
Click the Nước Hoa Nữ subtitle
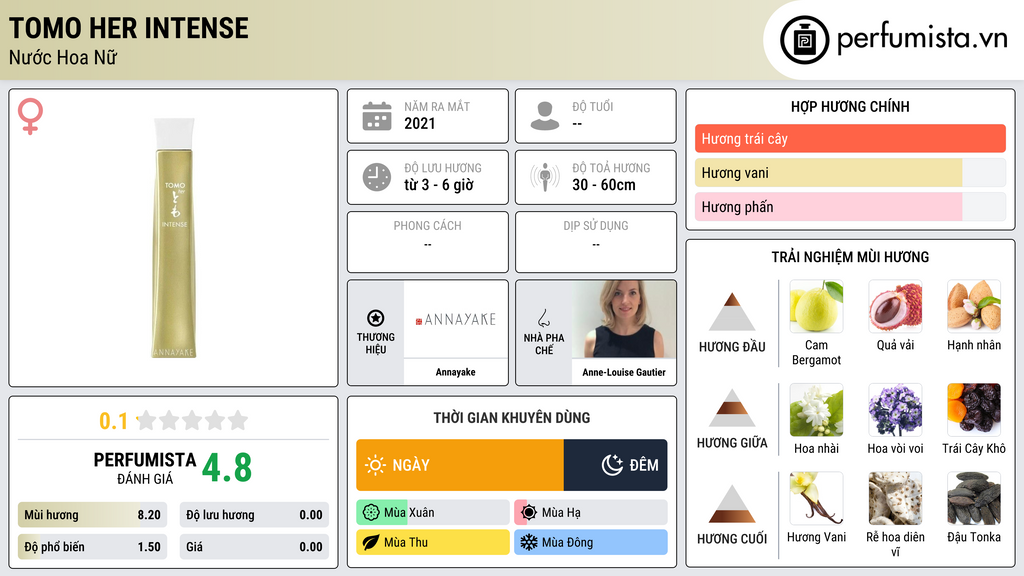[x=63, y=57]
